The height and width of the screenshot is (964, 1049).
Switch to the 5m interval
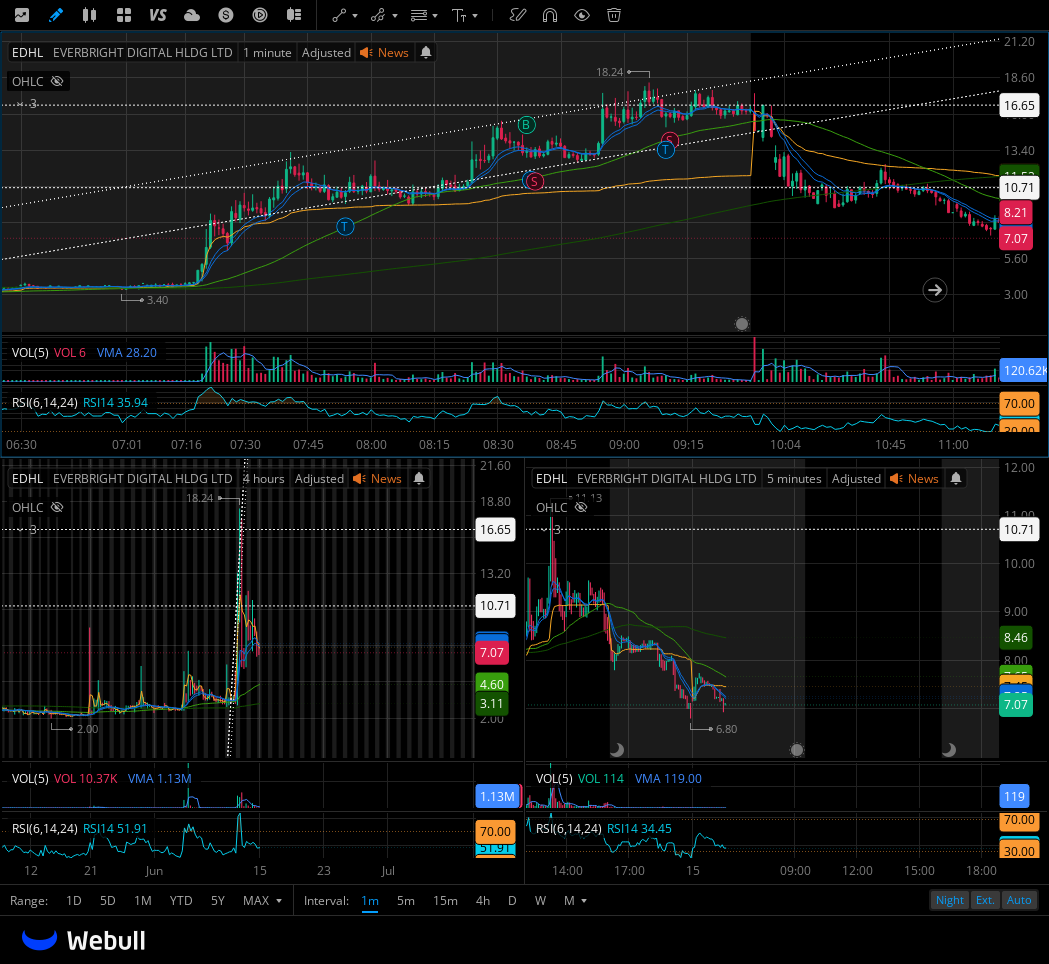405,900
